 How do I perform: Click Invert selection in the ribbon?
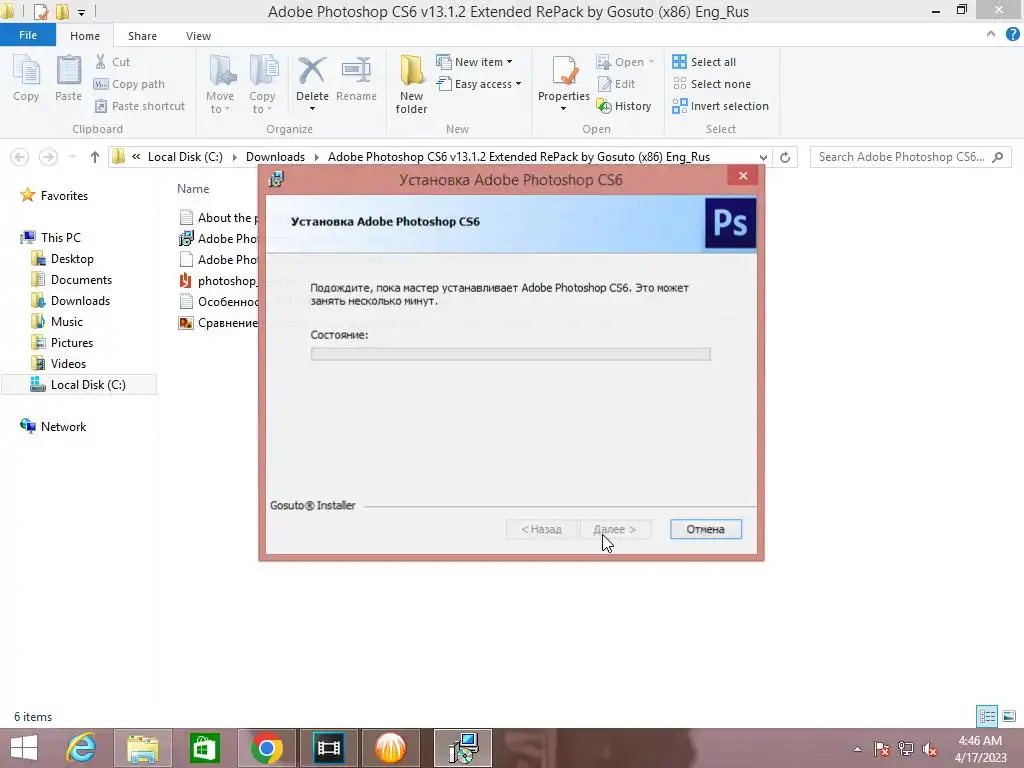coord(720,106)
